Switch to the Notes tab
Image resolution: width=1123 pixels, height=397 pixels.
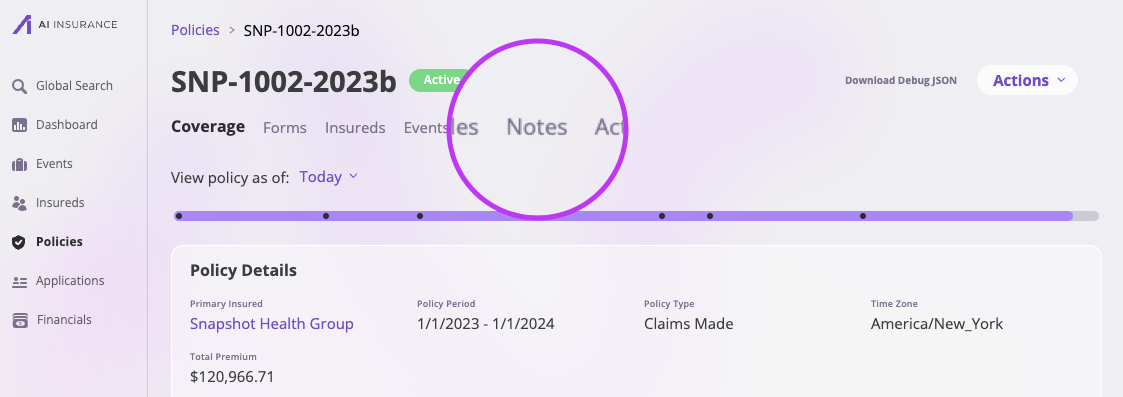tap(536, 127)
